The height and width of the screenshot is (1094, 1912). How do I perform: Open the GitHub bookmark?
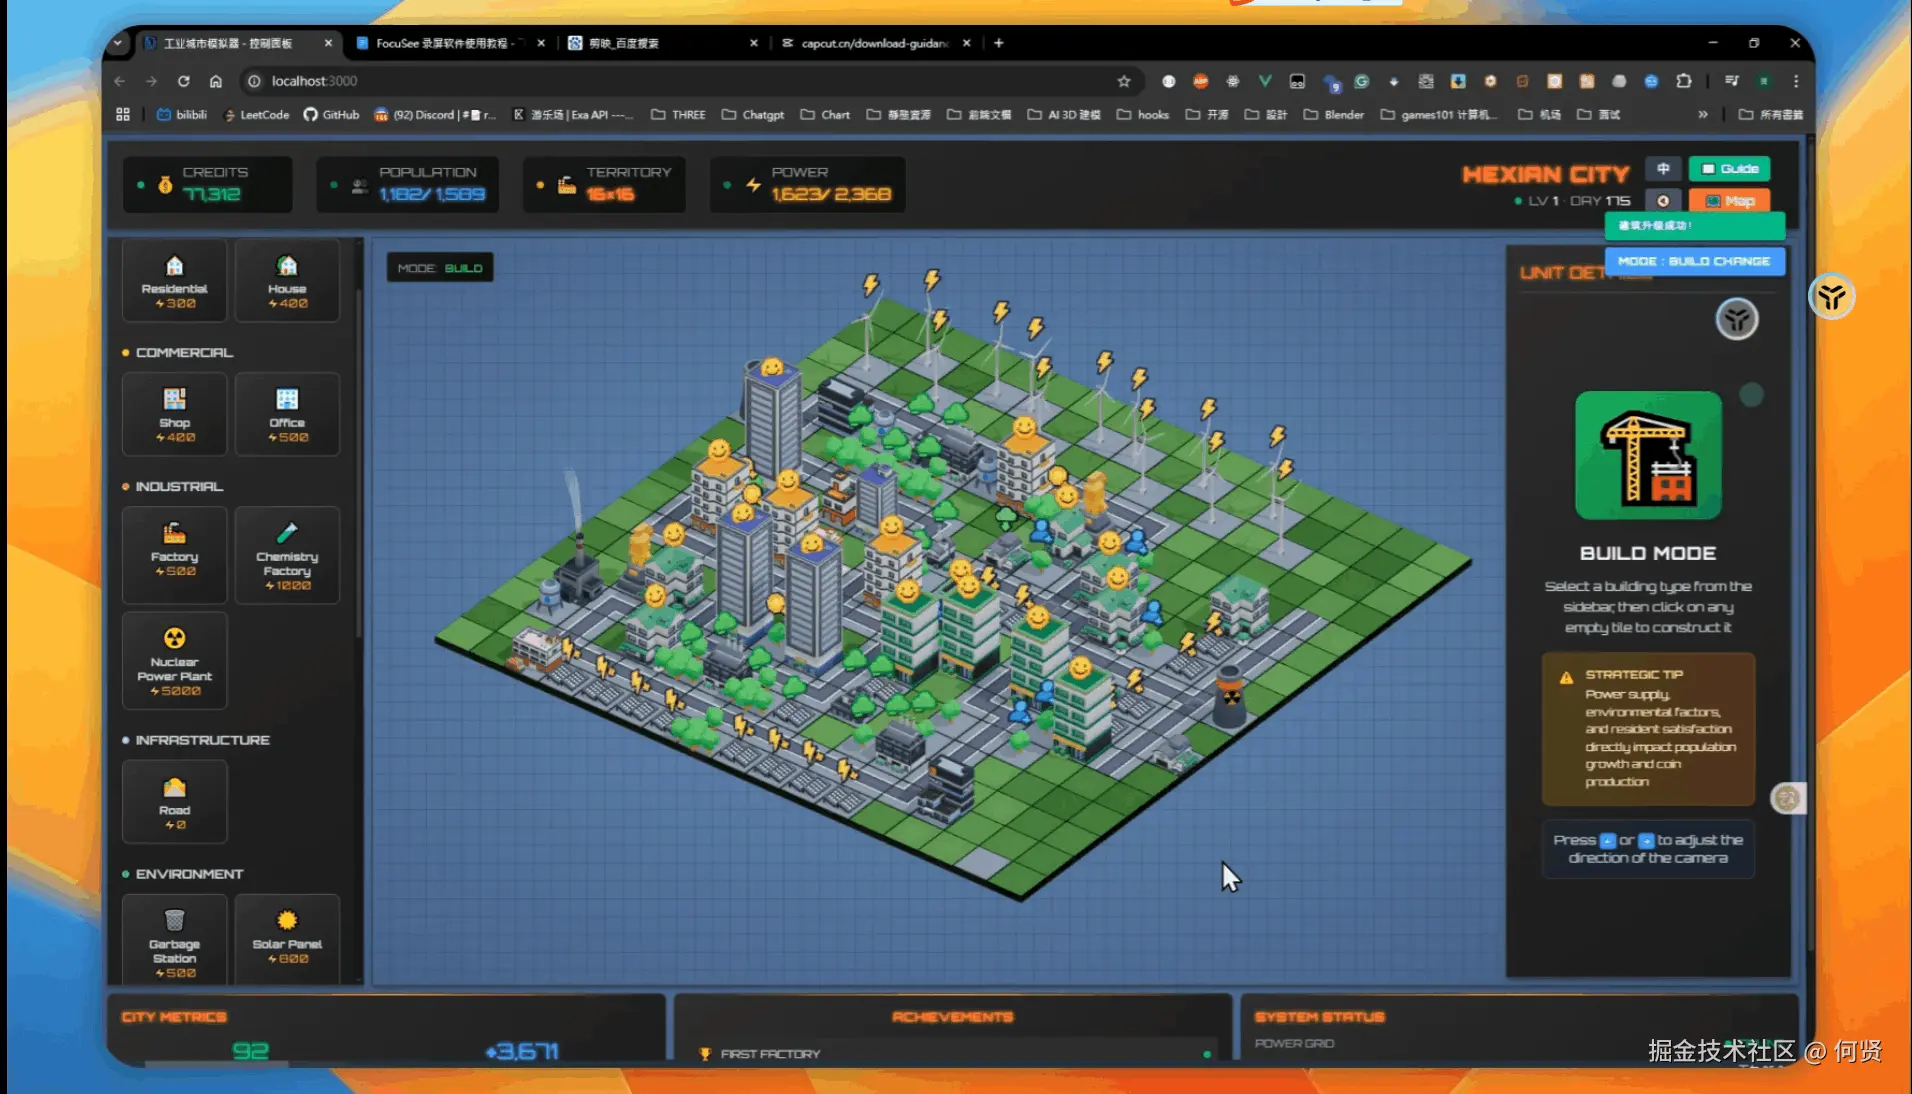(331, 115)
